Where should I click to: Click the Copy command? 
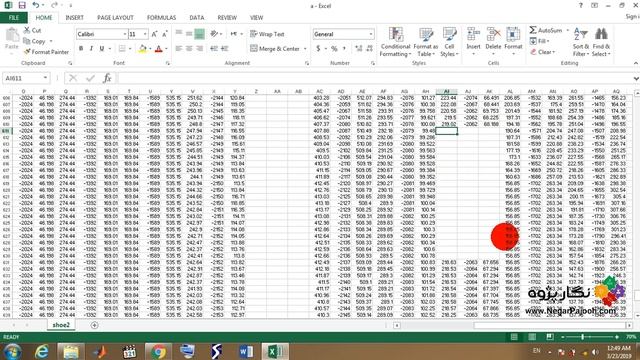coord(34,41)
